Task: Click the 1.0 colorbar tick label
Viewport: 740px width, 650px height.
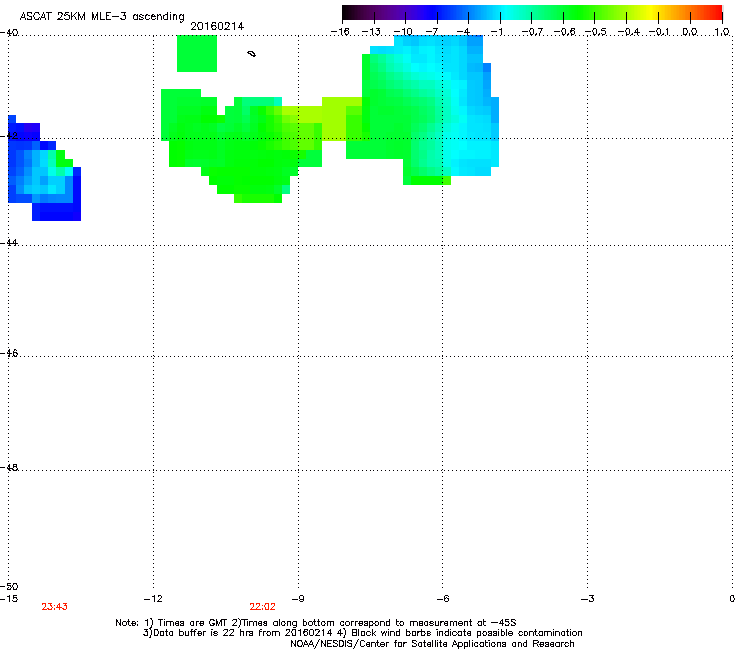Action: click(x=722, y=32)
